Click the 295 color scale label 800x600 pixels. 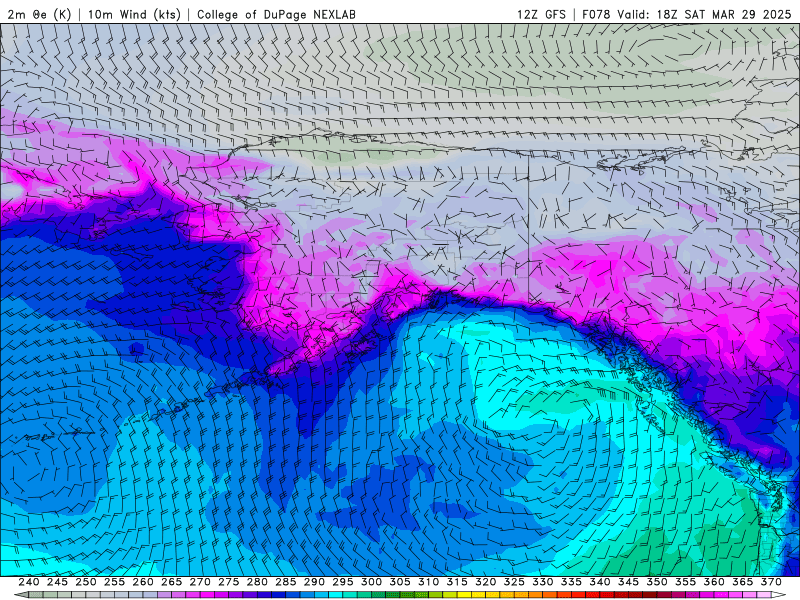pos(343,582)
